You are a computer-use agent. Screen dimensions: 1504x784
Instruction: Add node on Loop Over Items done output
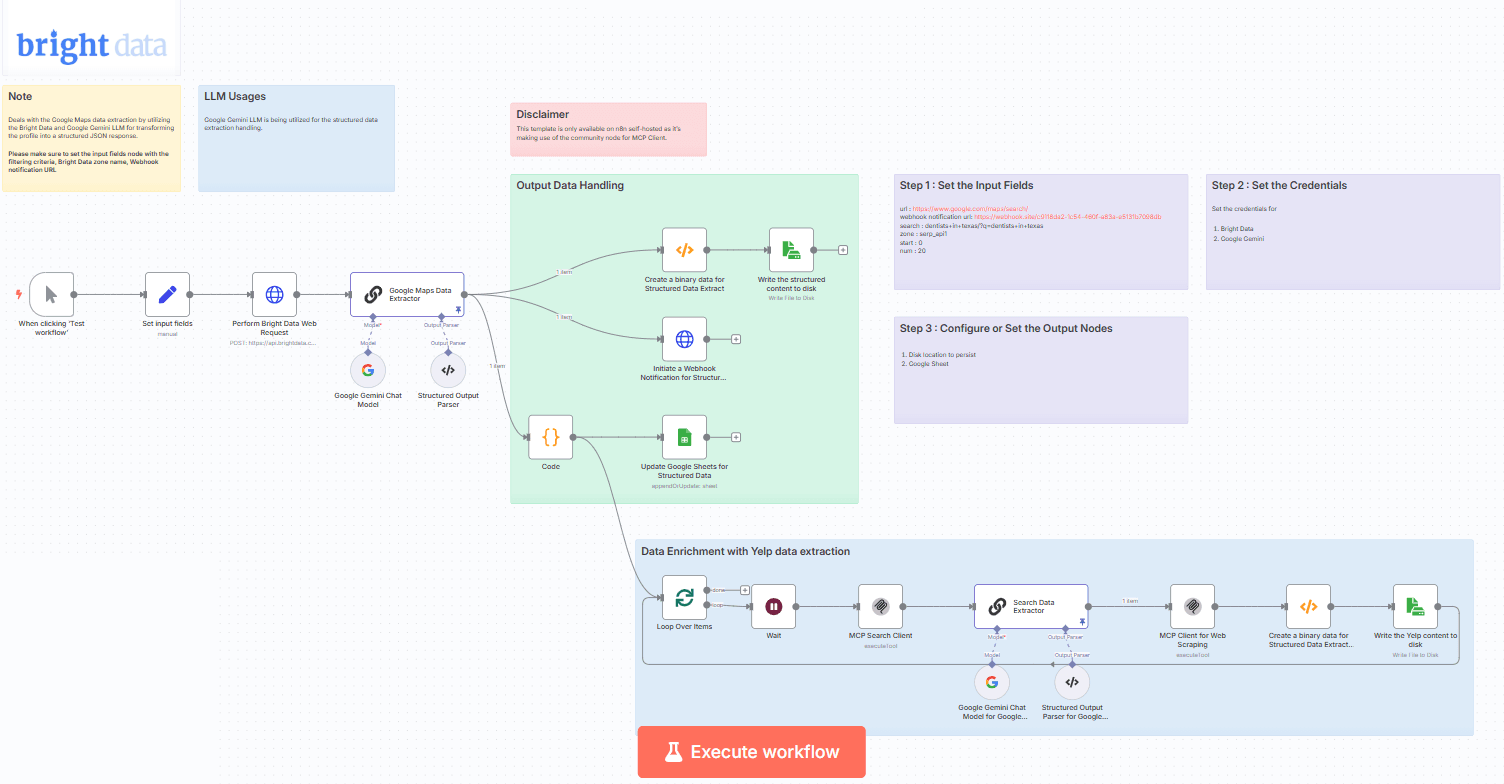[745, 590]
